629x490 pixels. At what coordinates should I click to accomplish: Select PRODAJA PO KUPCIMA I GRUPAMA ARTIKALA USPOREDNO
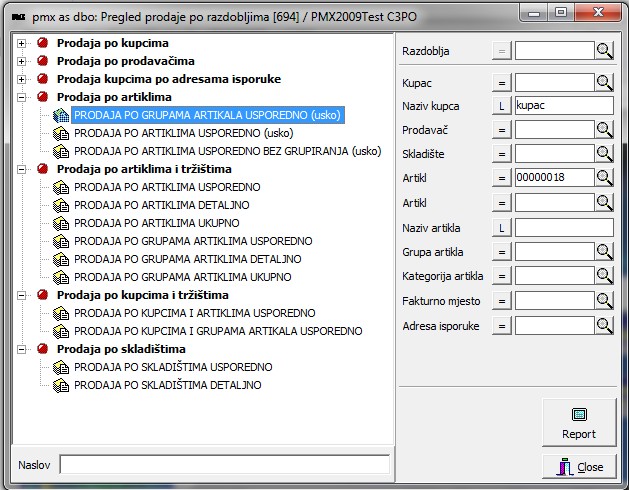coord(218,331)
